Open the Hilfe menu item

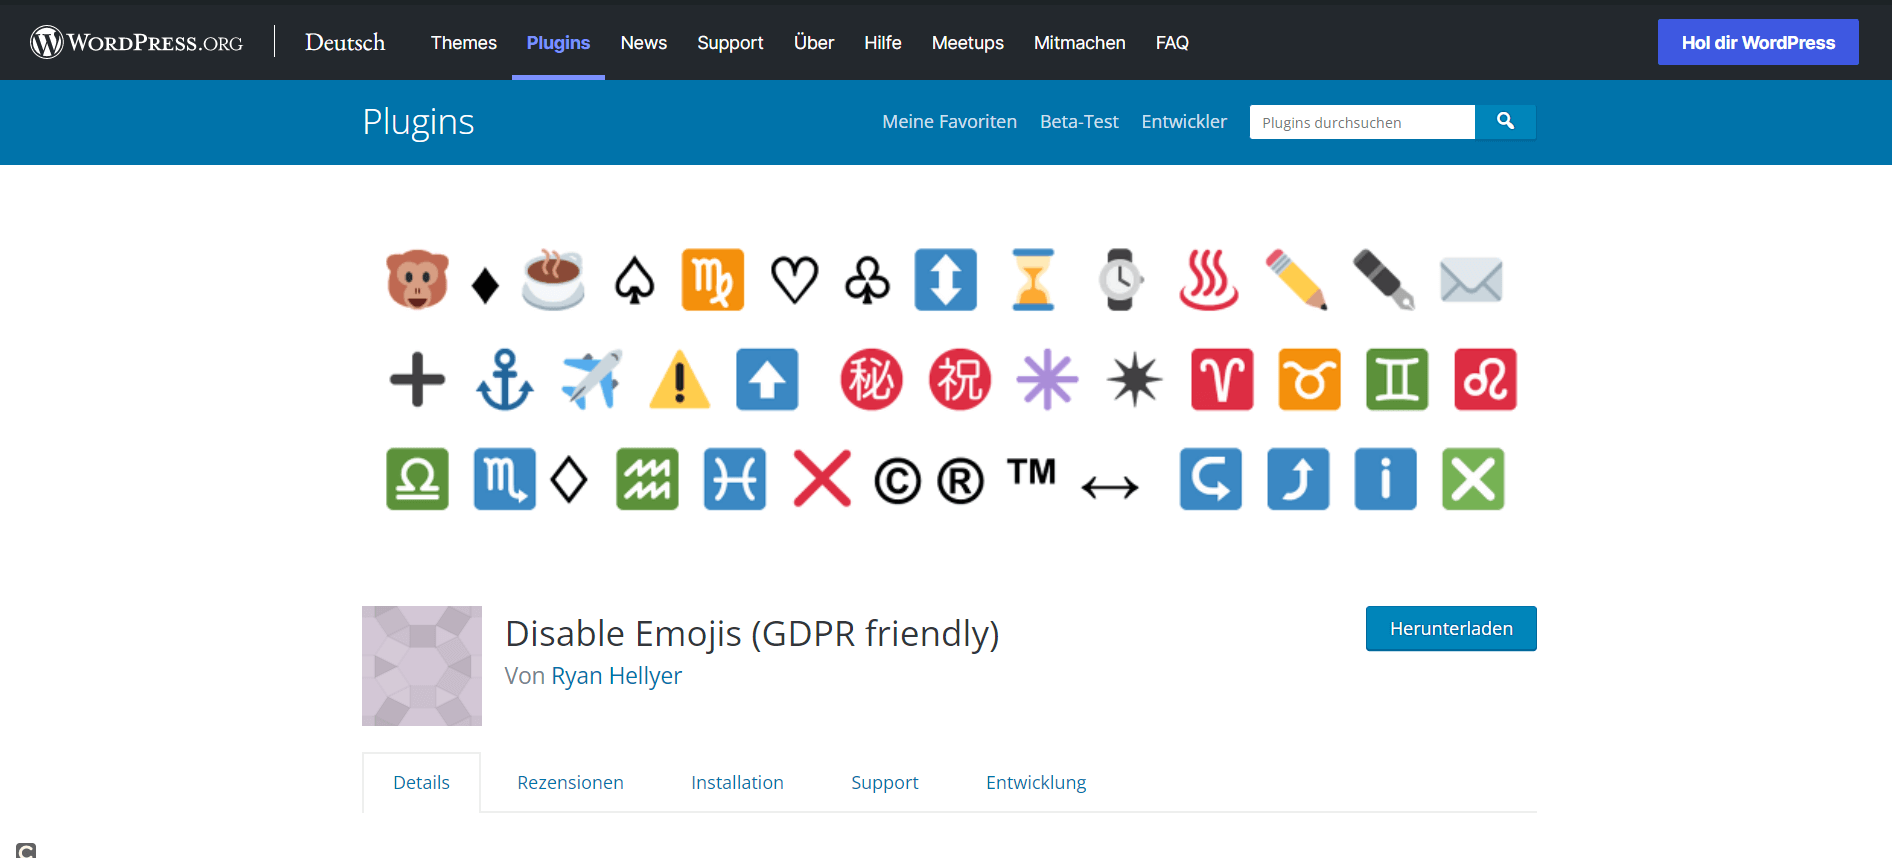[883, 43]
